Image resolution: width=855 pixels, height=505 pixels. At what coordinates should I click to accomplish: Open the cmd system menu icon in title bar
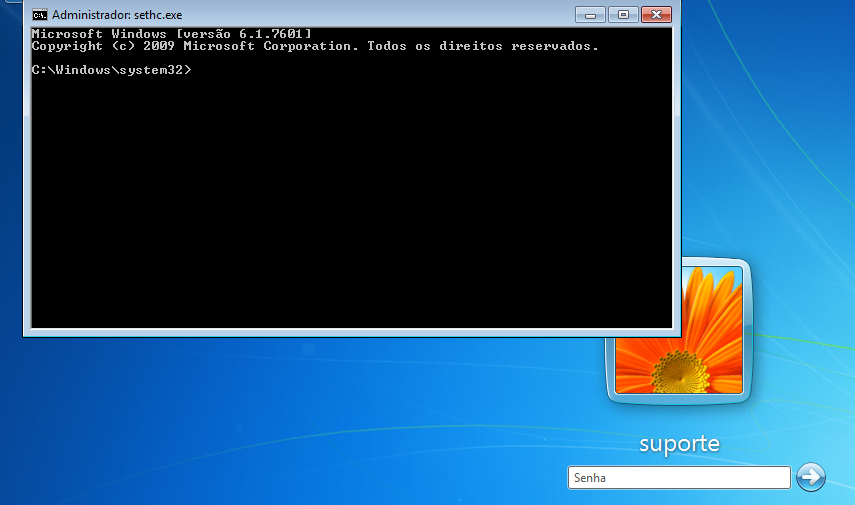(40, 15)
